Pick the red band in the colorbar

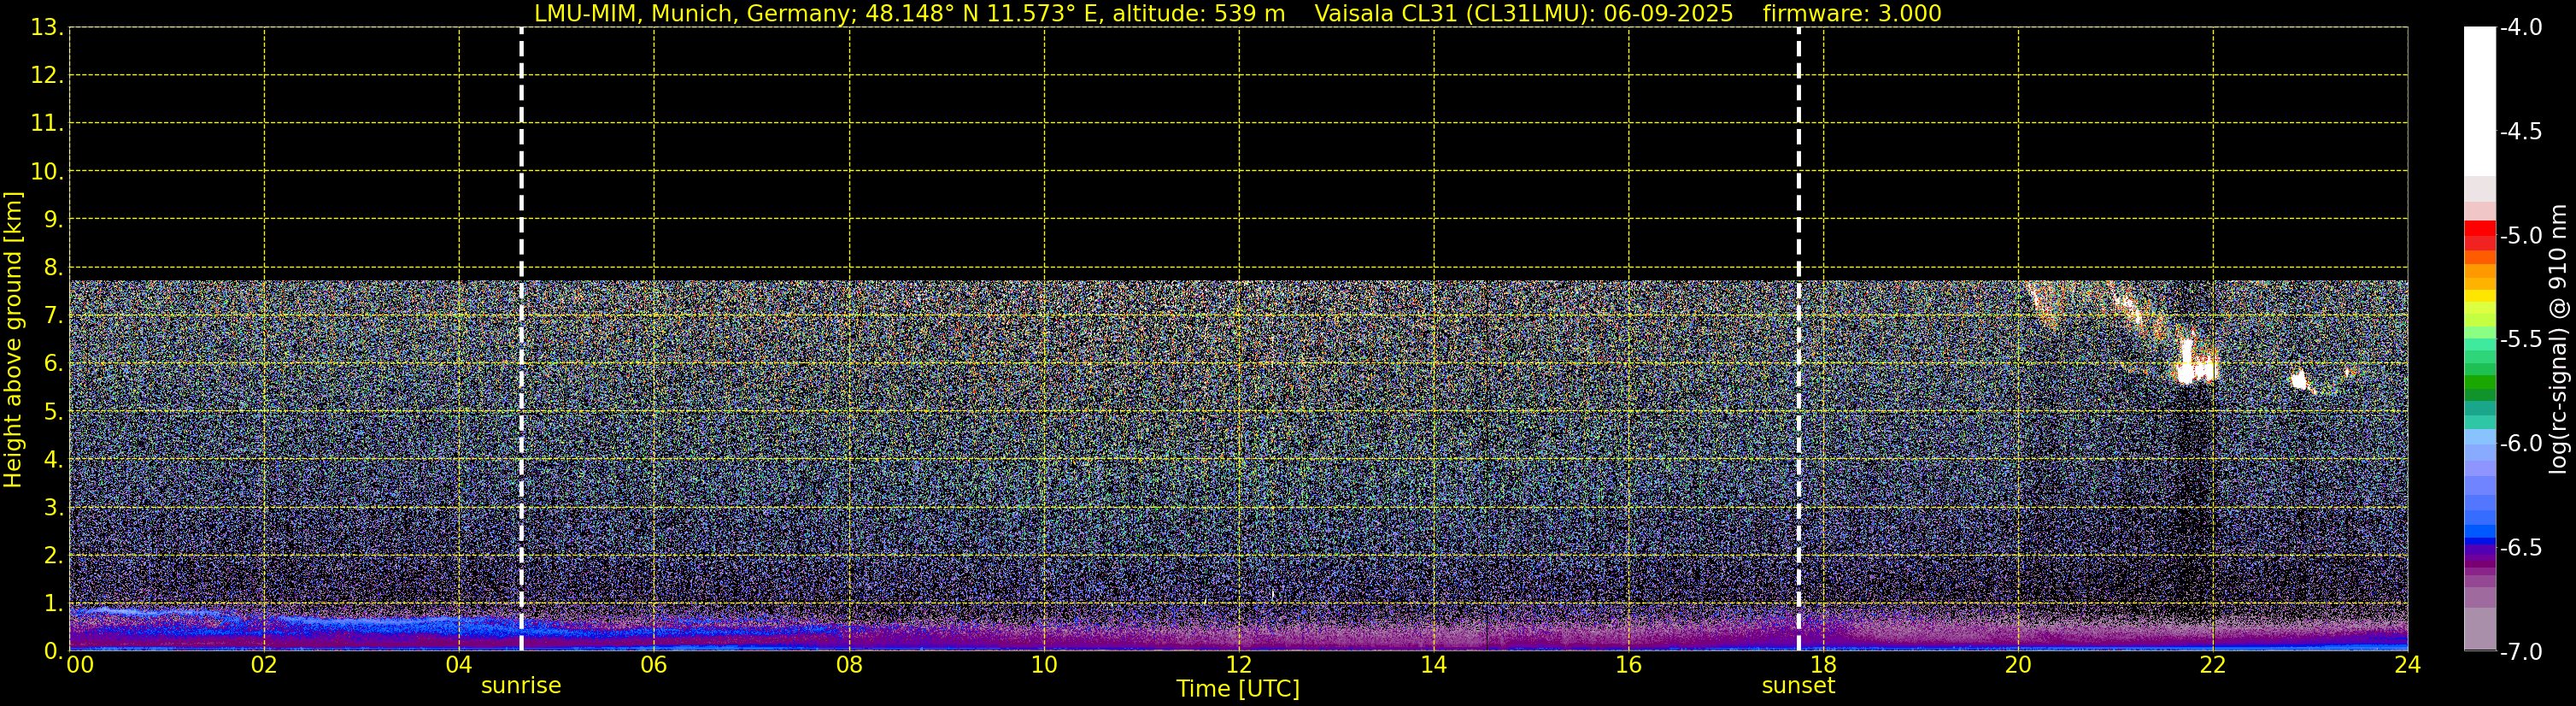pos(2479,234)
